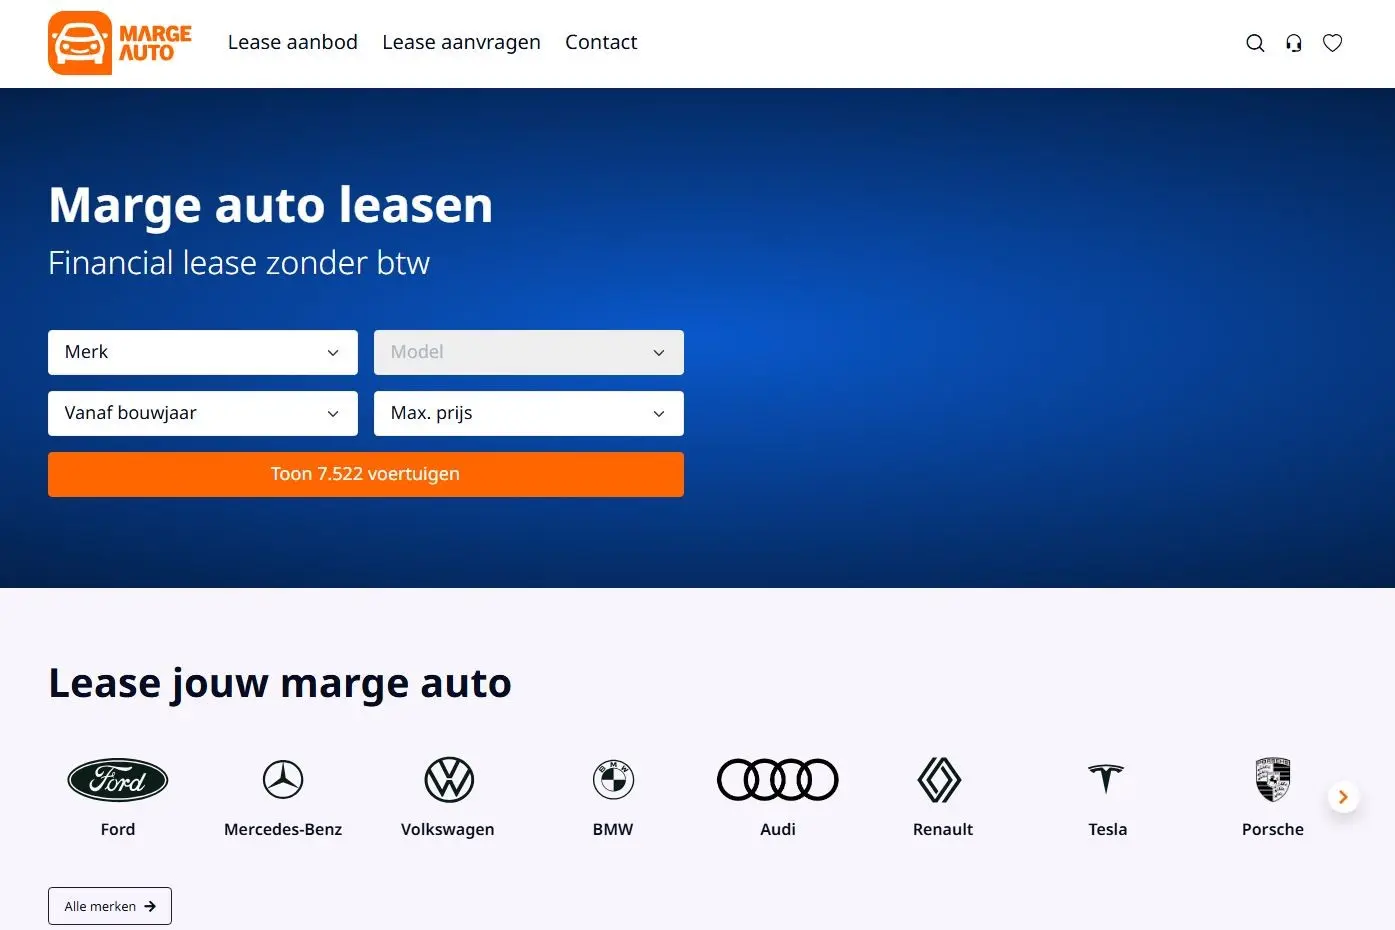Open the Vanaf bouwjaar dropdown
The image size is (1395, 930).
pyautogui.click(x=202, y=413)
